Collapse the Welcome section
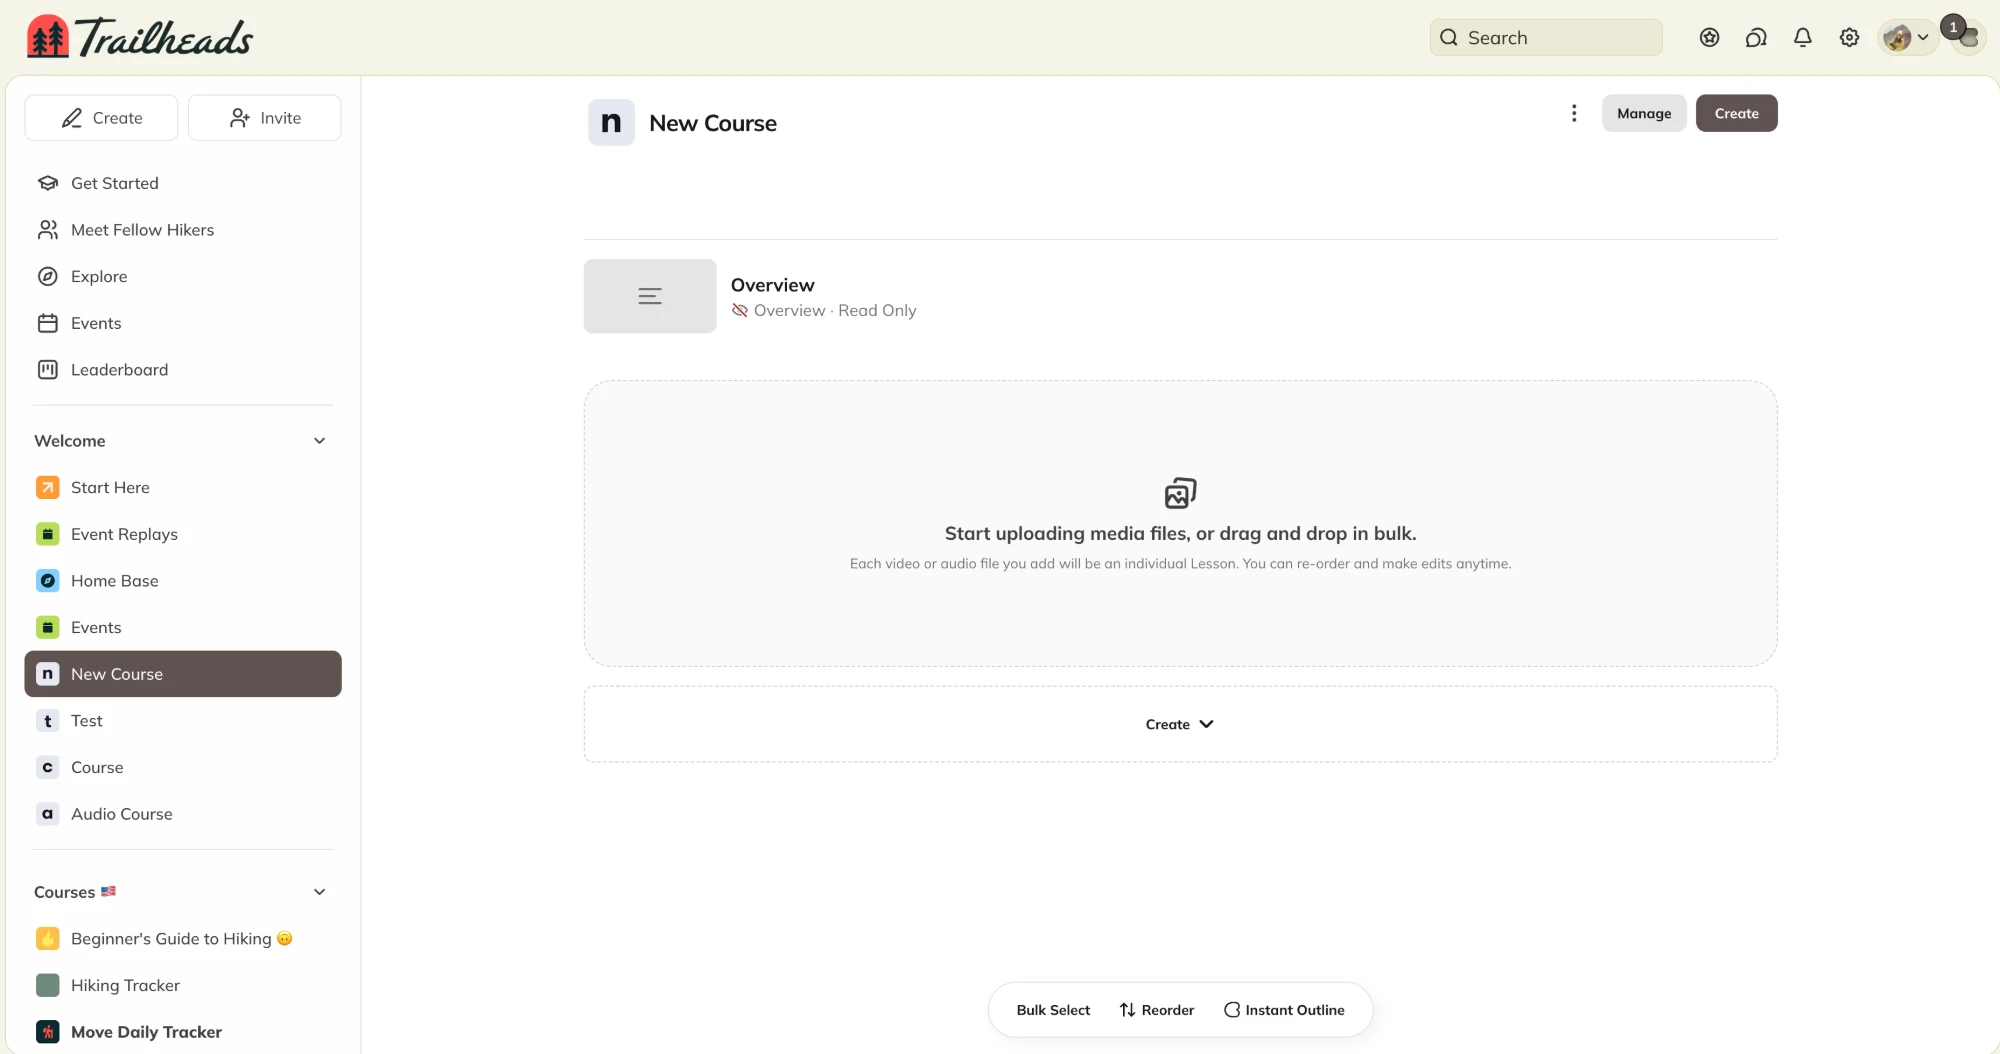Image resolution: width=2000 pixels, height=1054 pixels. click(x=320, y=441)
